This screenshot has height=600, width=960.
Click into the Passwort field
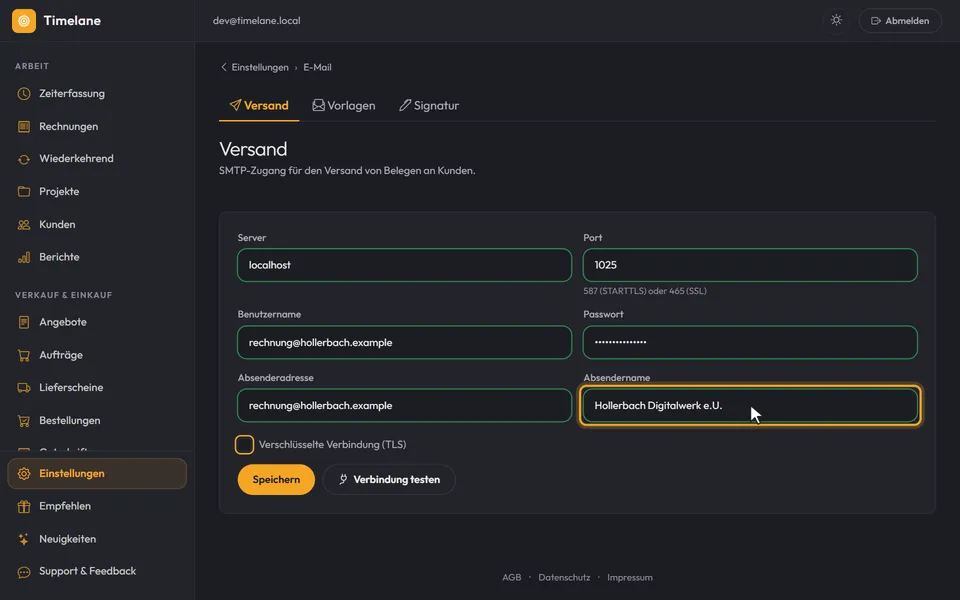(750, 342)
